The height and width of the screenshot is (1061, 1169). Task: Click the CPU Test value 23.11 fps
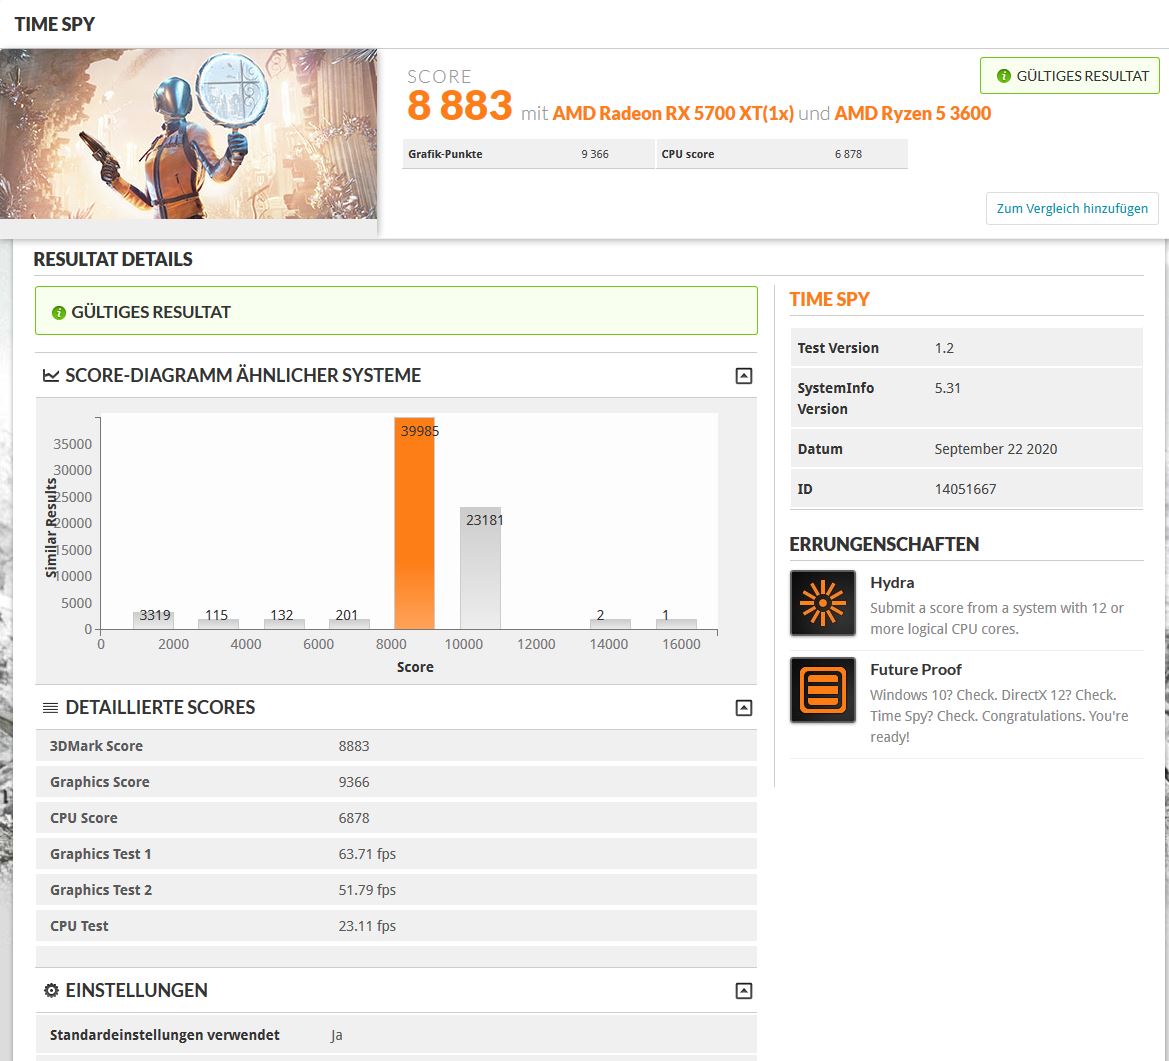[367, 925]
